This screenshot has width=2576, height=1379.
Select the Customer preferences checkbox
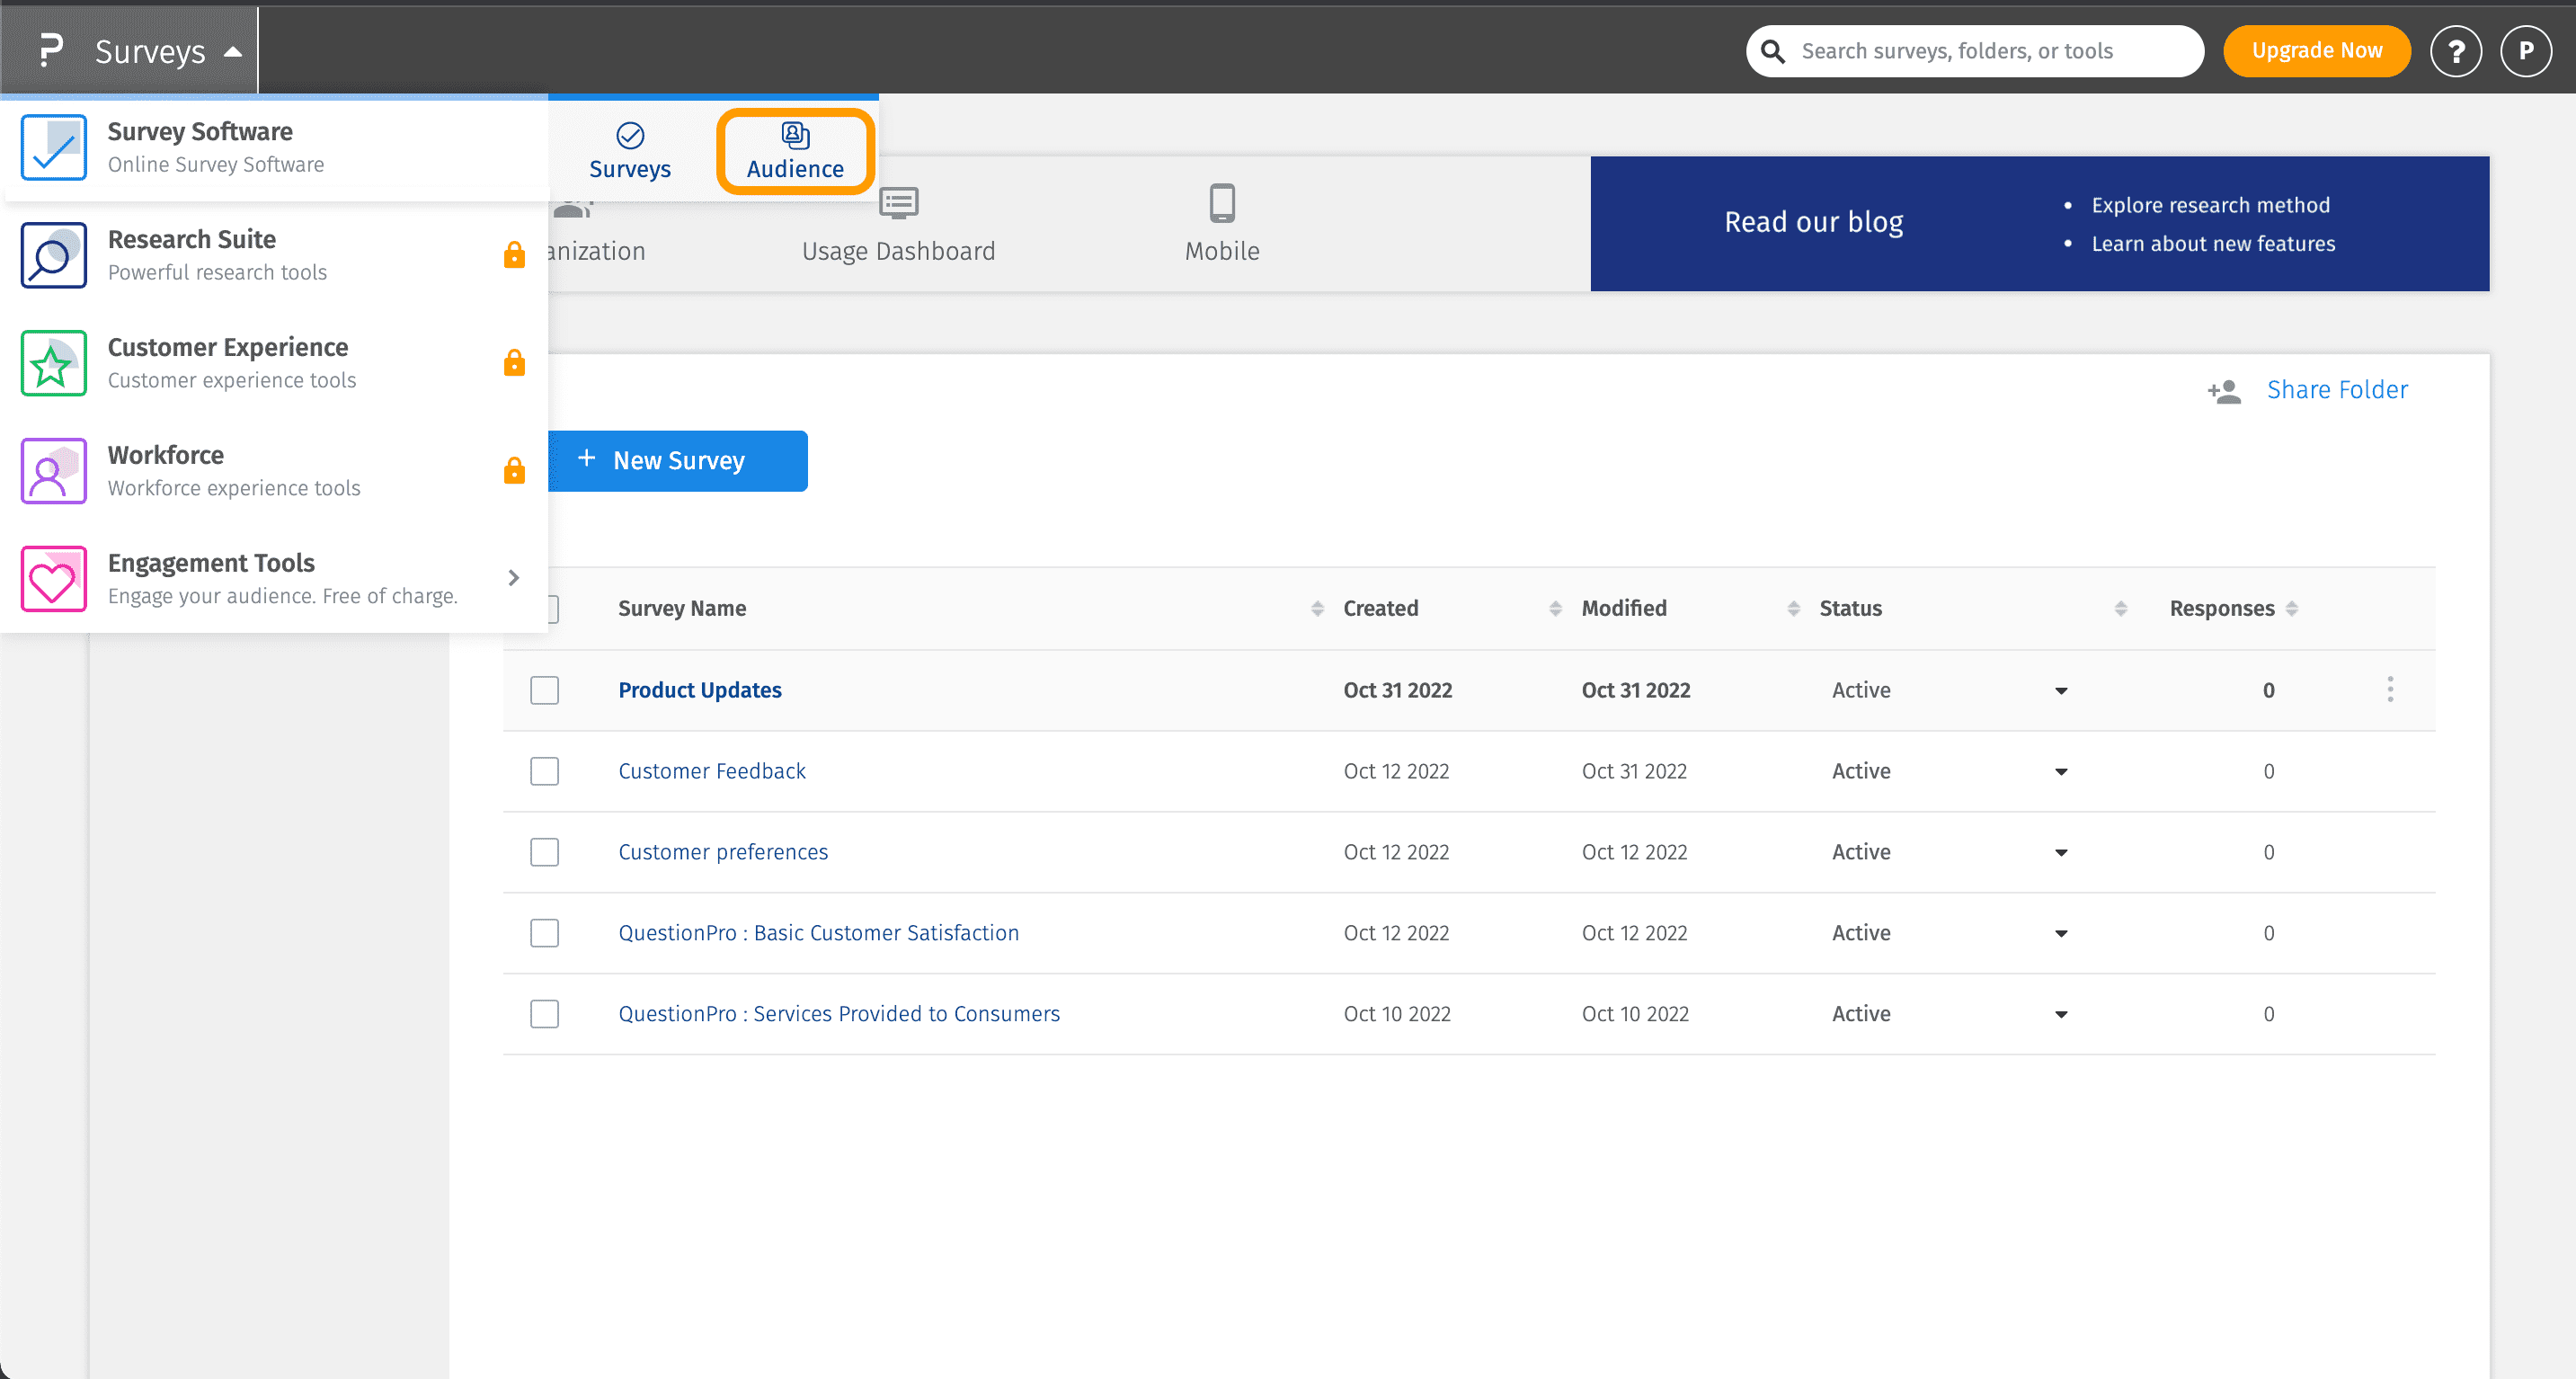coord(544,852)
